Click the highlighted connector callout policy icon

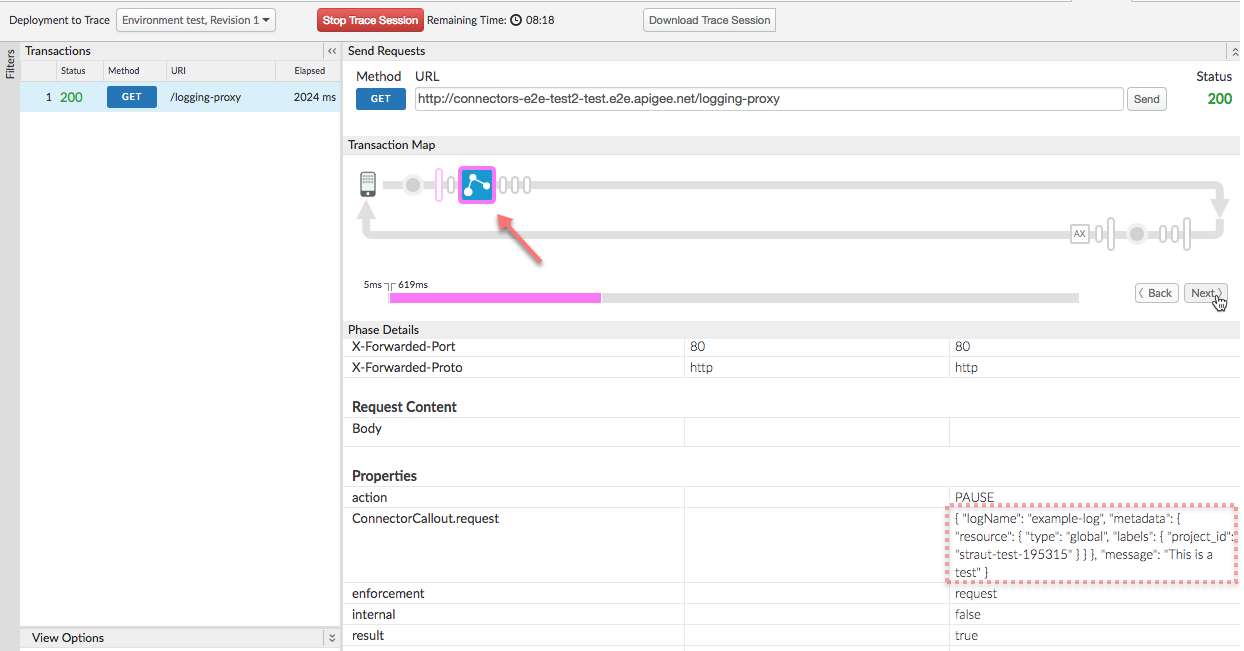(x=477, y=185)
